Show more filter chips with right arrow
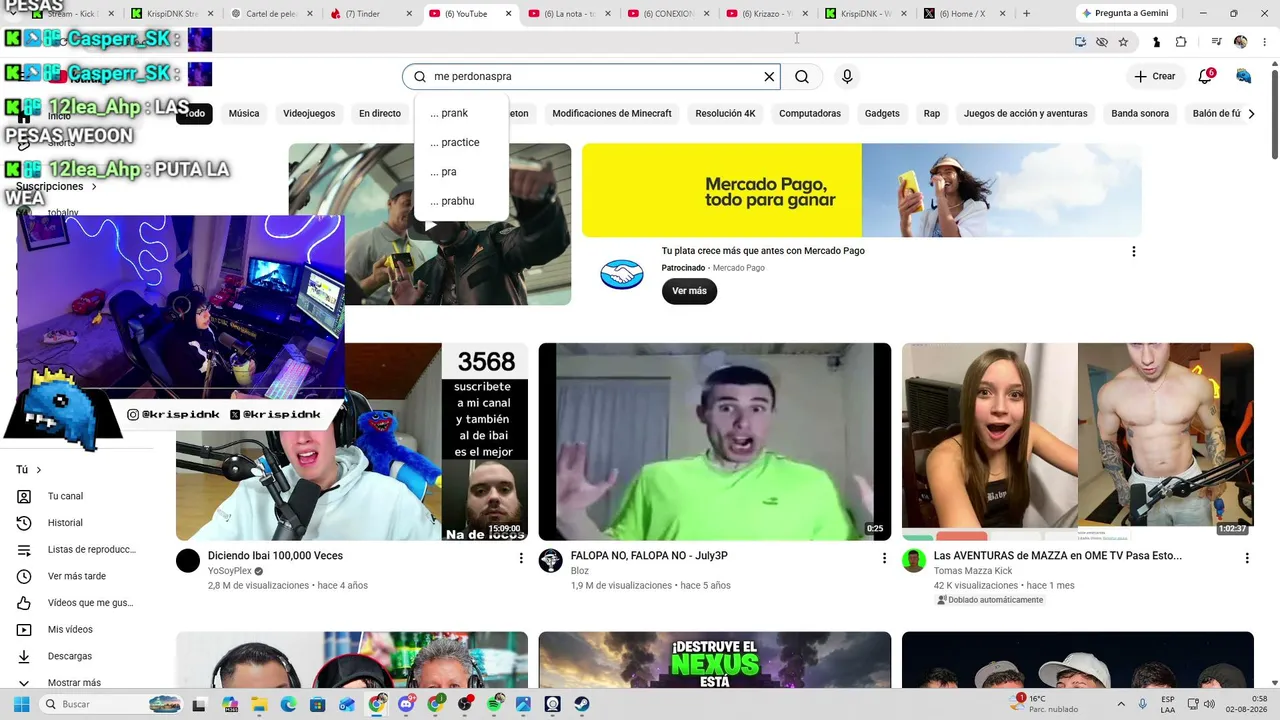This screenshot has width=1280, height=720. tap(1251, 114)
